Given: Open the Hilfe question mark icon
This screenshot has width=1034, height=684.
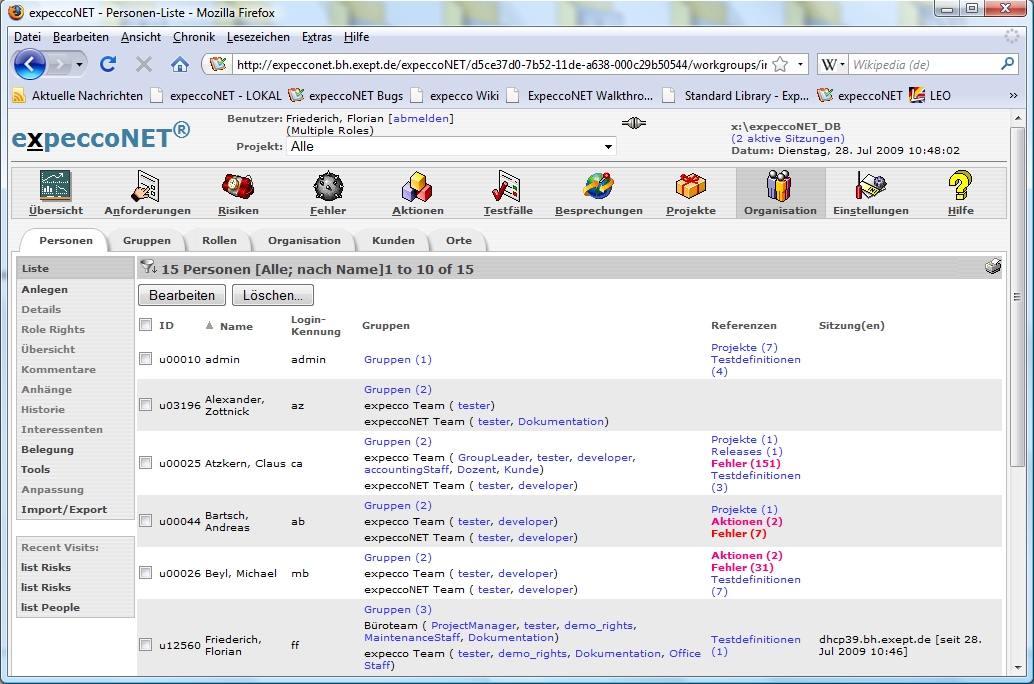Looking at the screenshot, I should tap(960, 185).
